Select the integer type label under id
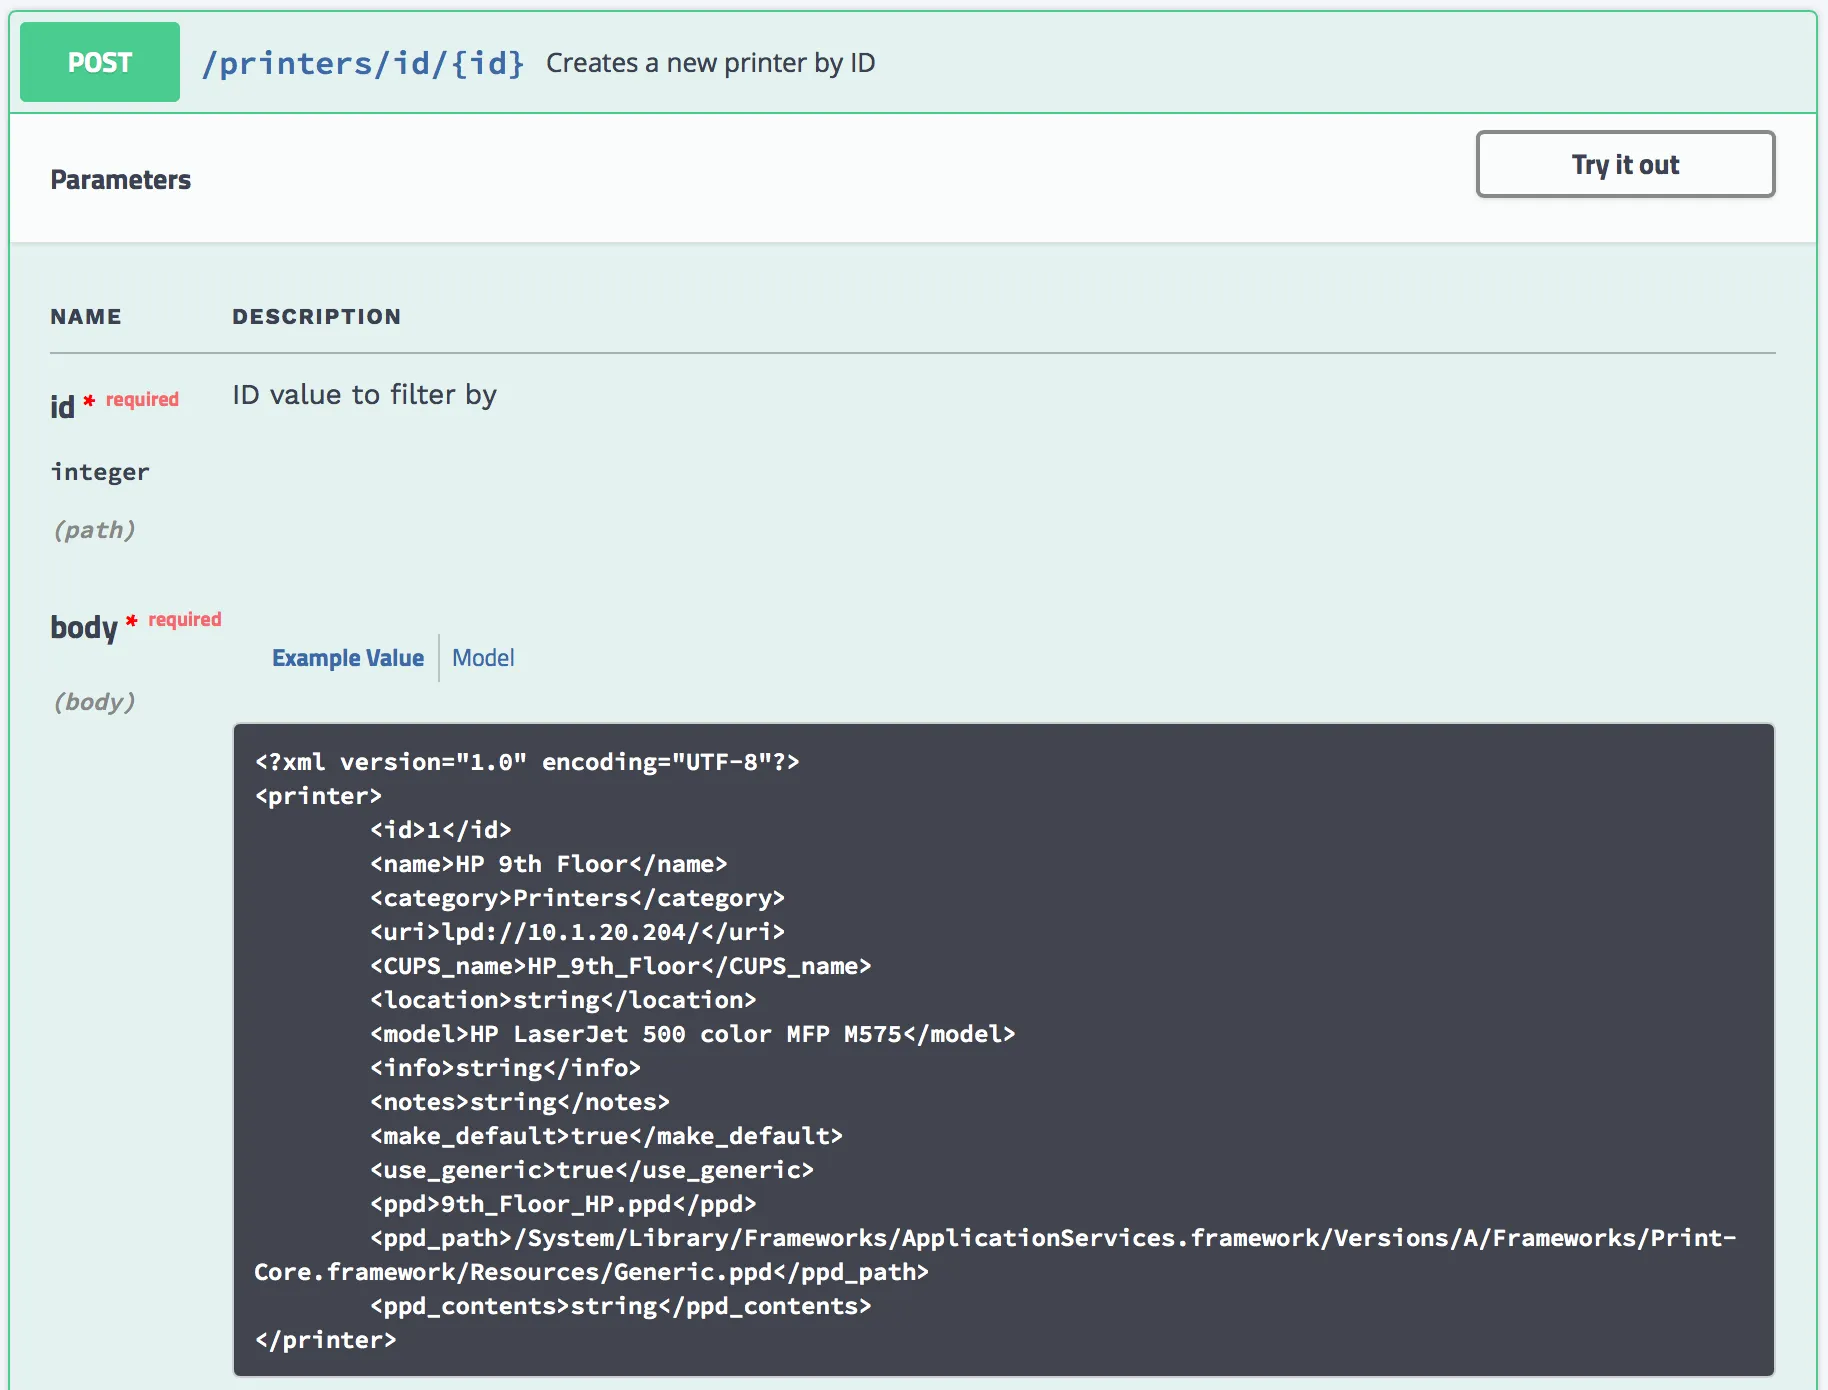This screenshot has height=1390, width=1828. [100, 471]
